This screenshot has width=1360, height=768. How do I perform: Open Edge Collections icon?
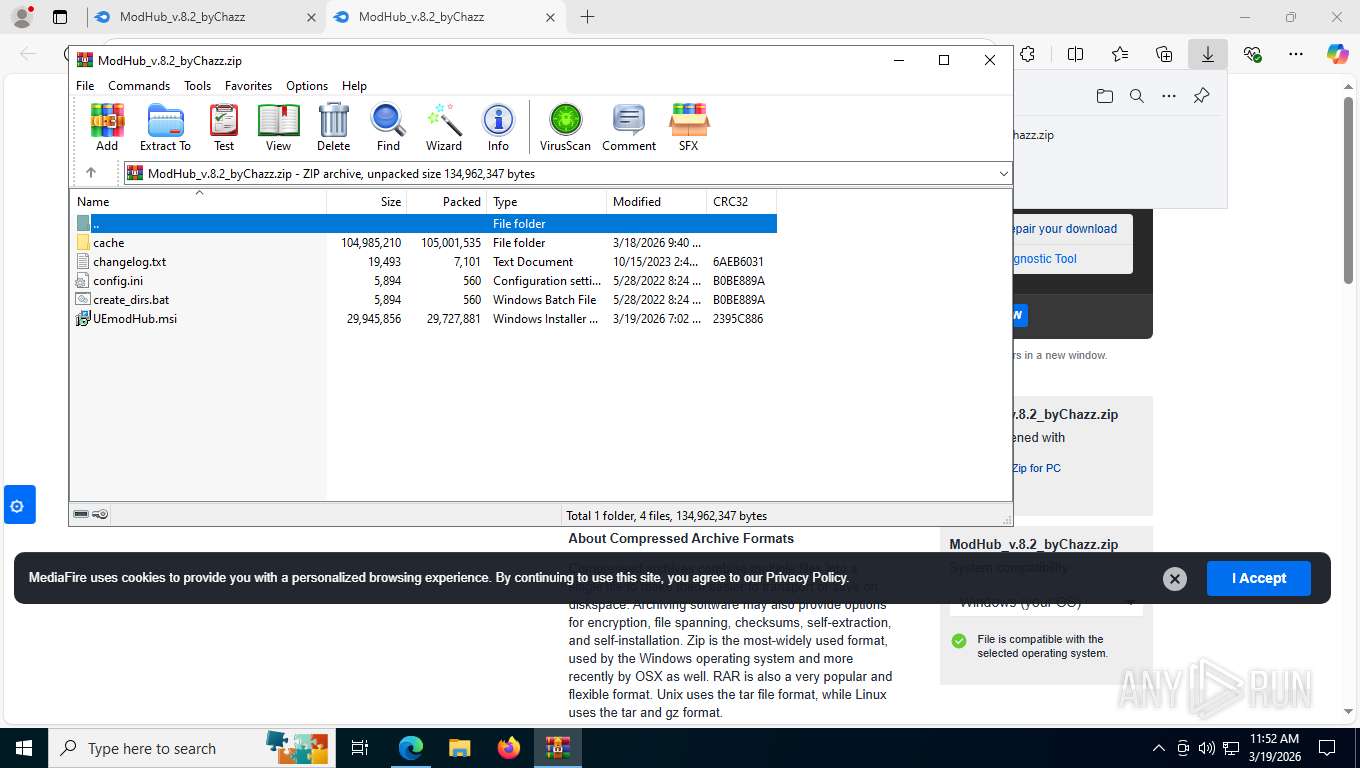pos(1164,54)
